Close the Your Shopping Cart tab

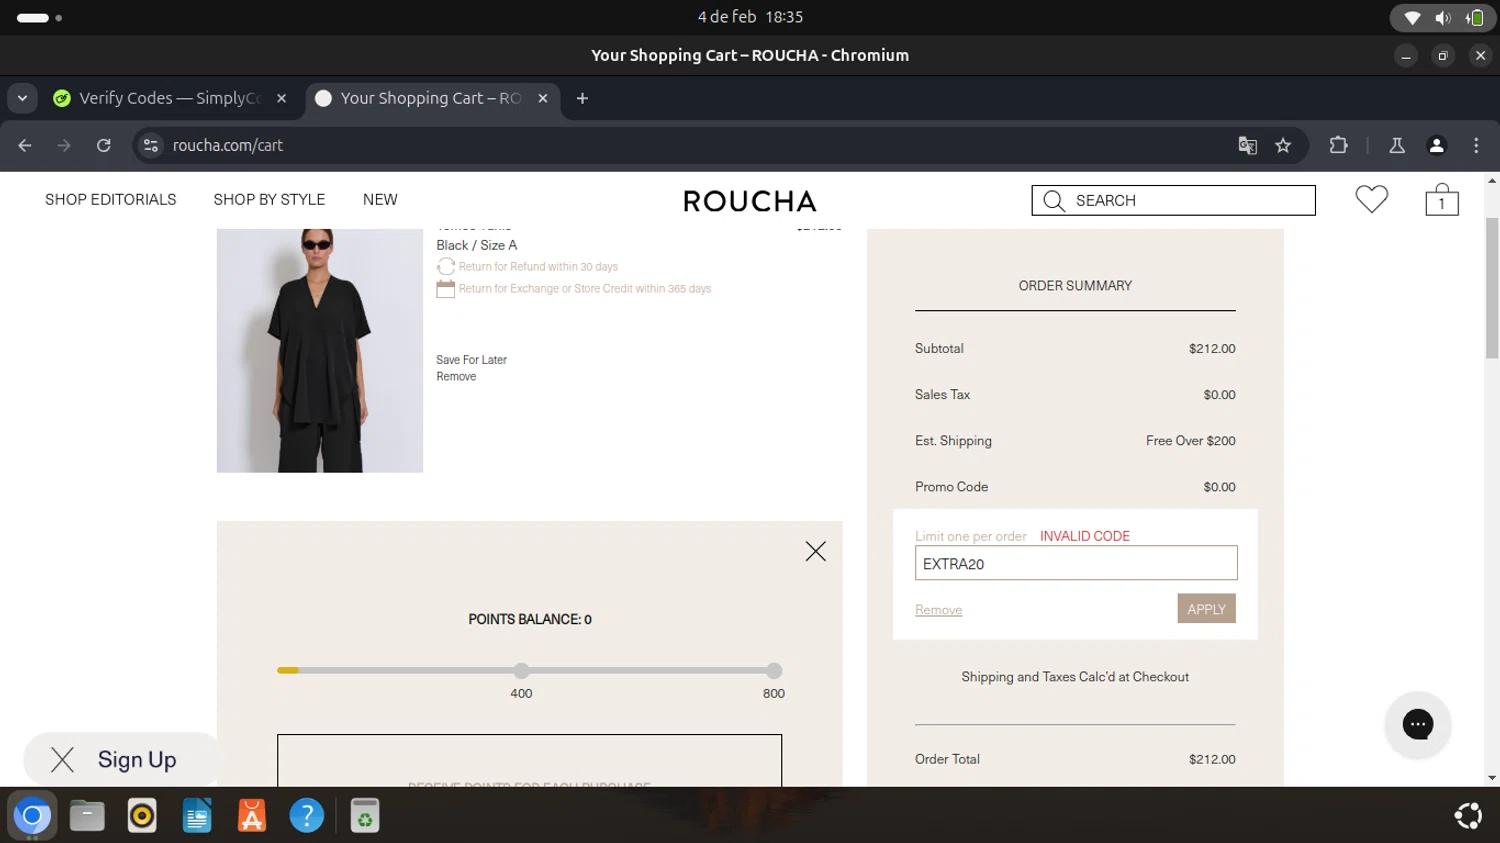pyautogui.click(x=543, y=98)
